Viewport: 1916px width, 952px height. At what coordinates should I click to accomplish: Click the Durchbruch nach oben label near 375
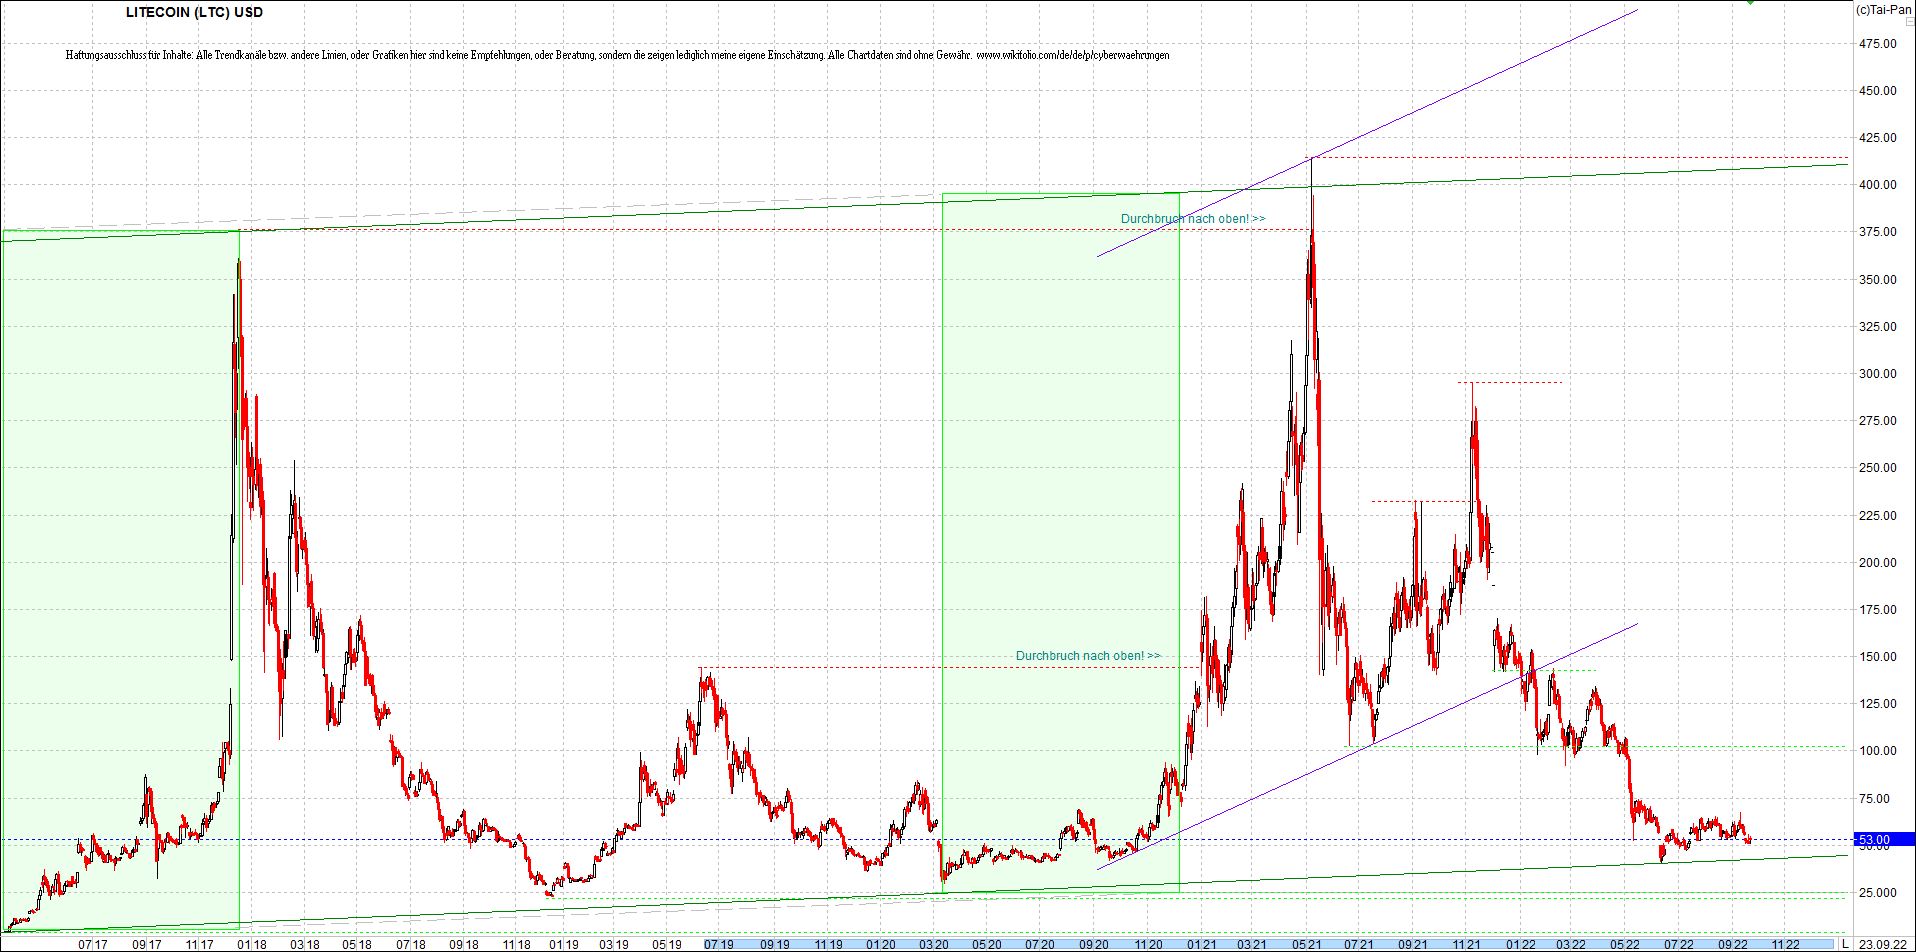[1192, 219]
